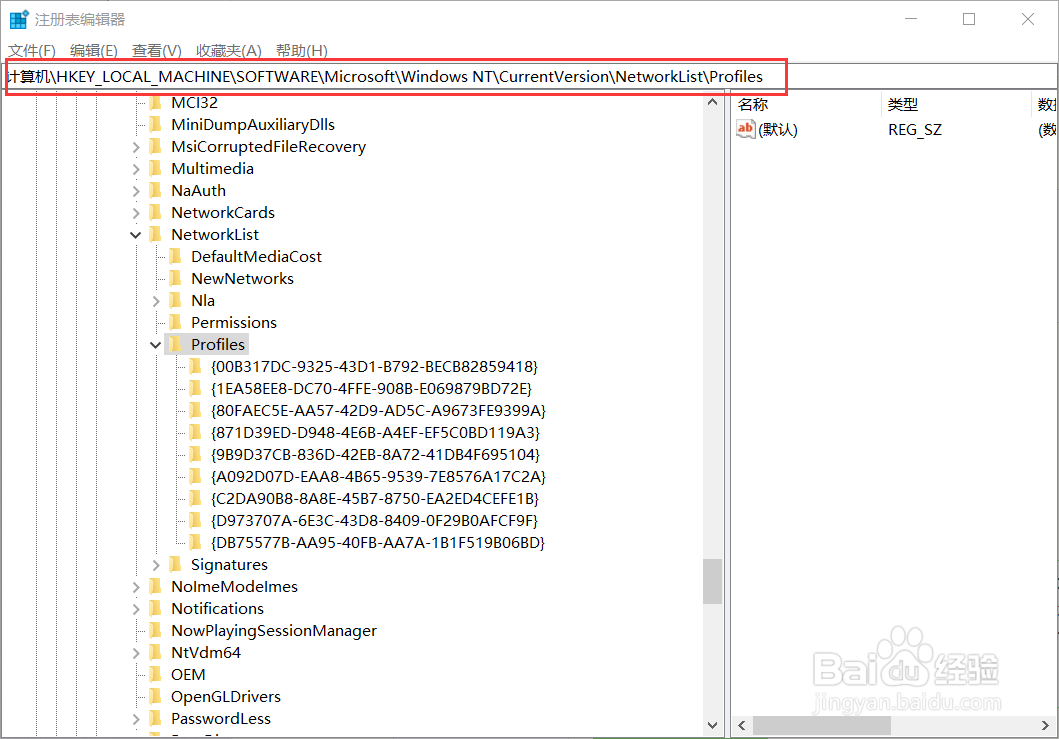Screen dimensions: 1059x739
Task: Click the OpenGLDrivers folder icon
Action: pos(155,696)
